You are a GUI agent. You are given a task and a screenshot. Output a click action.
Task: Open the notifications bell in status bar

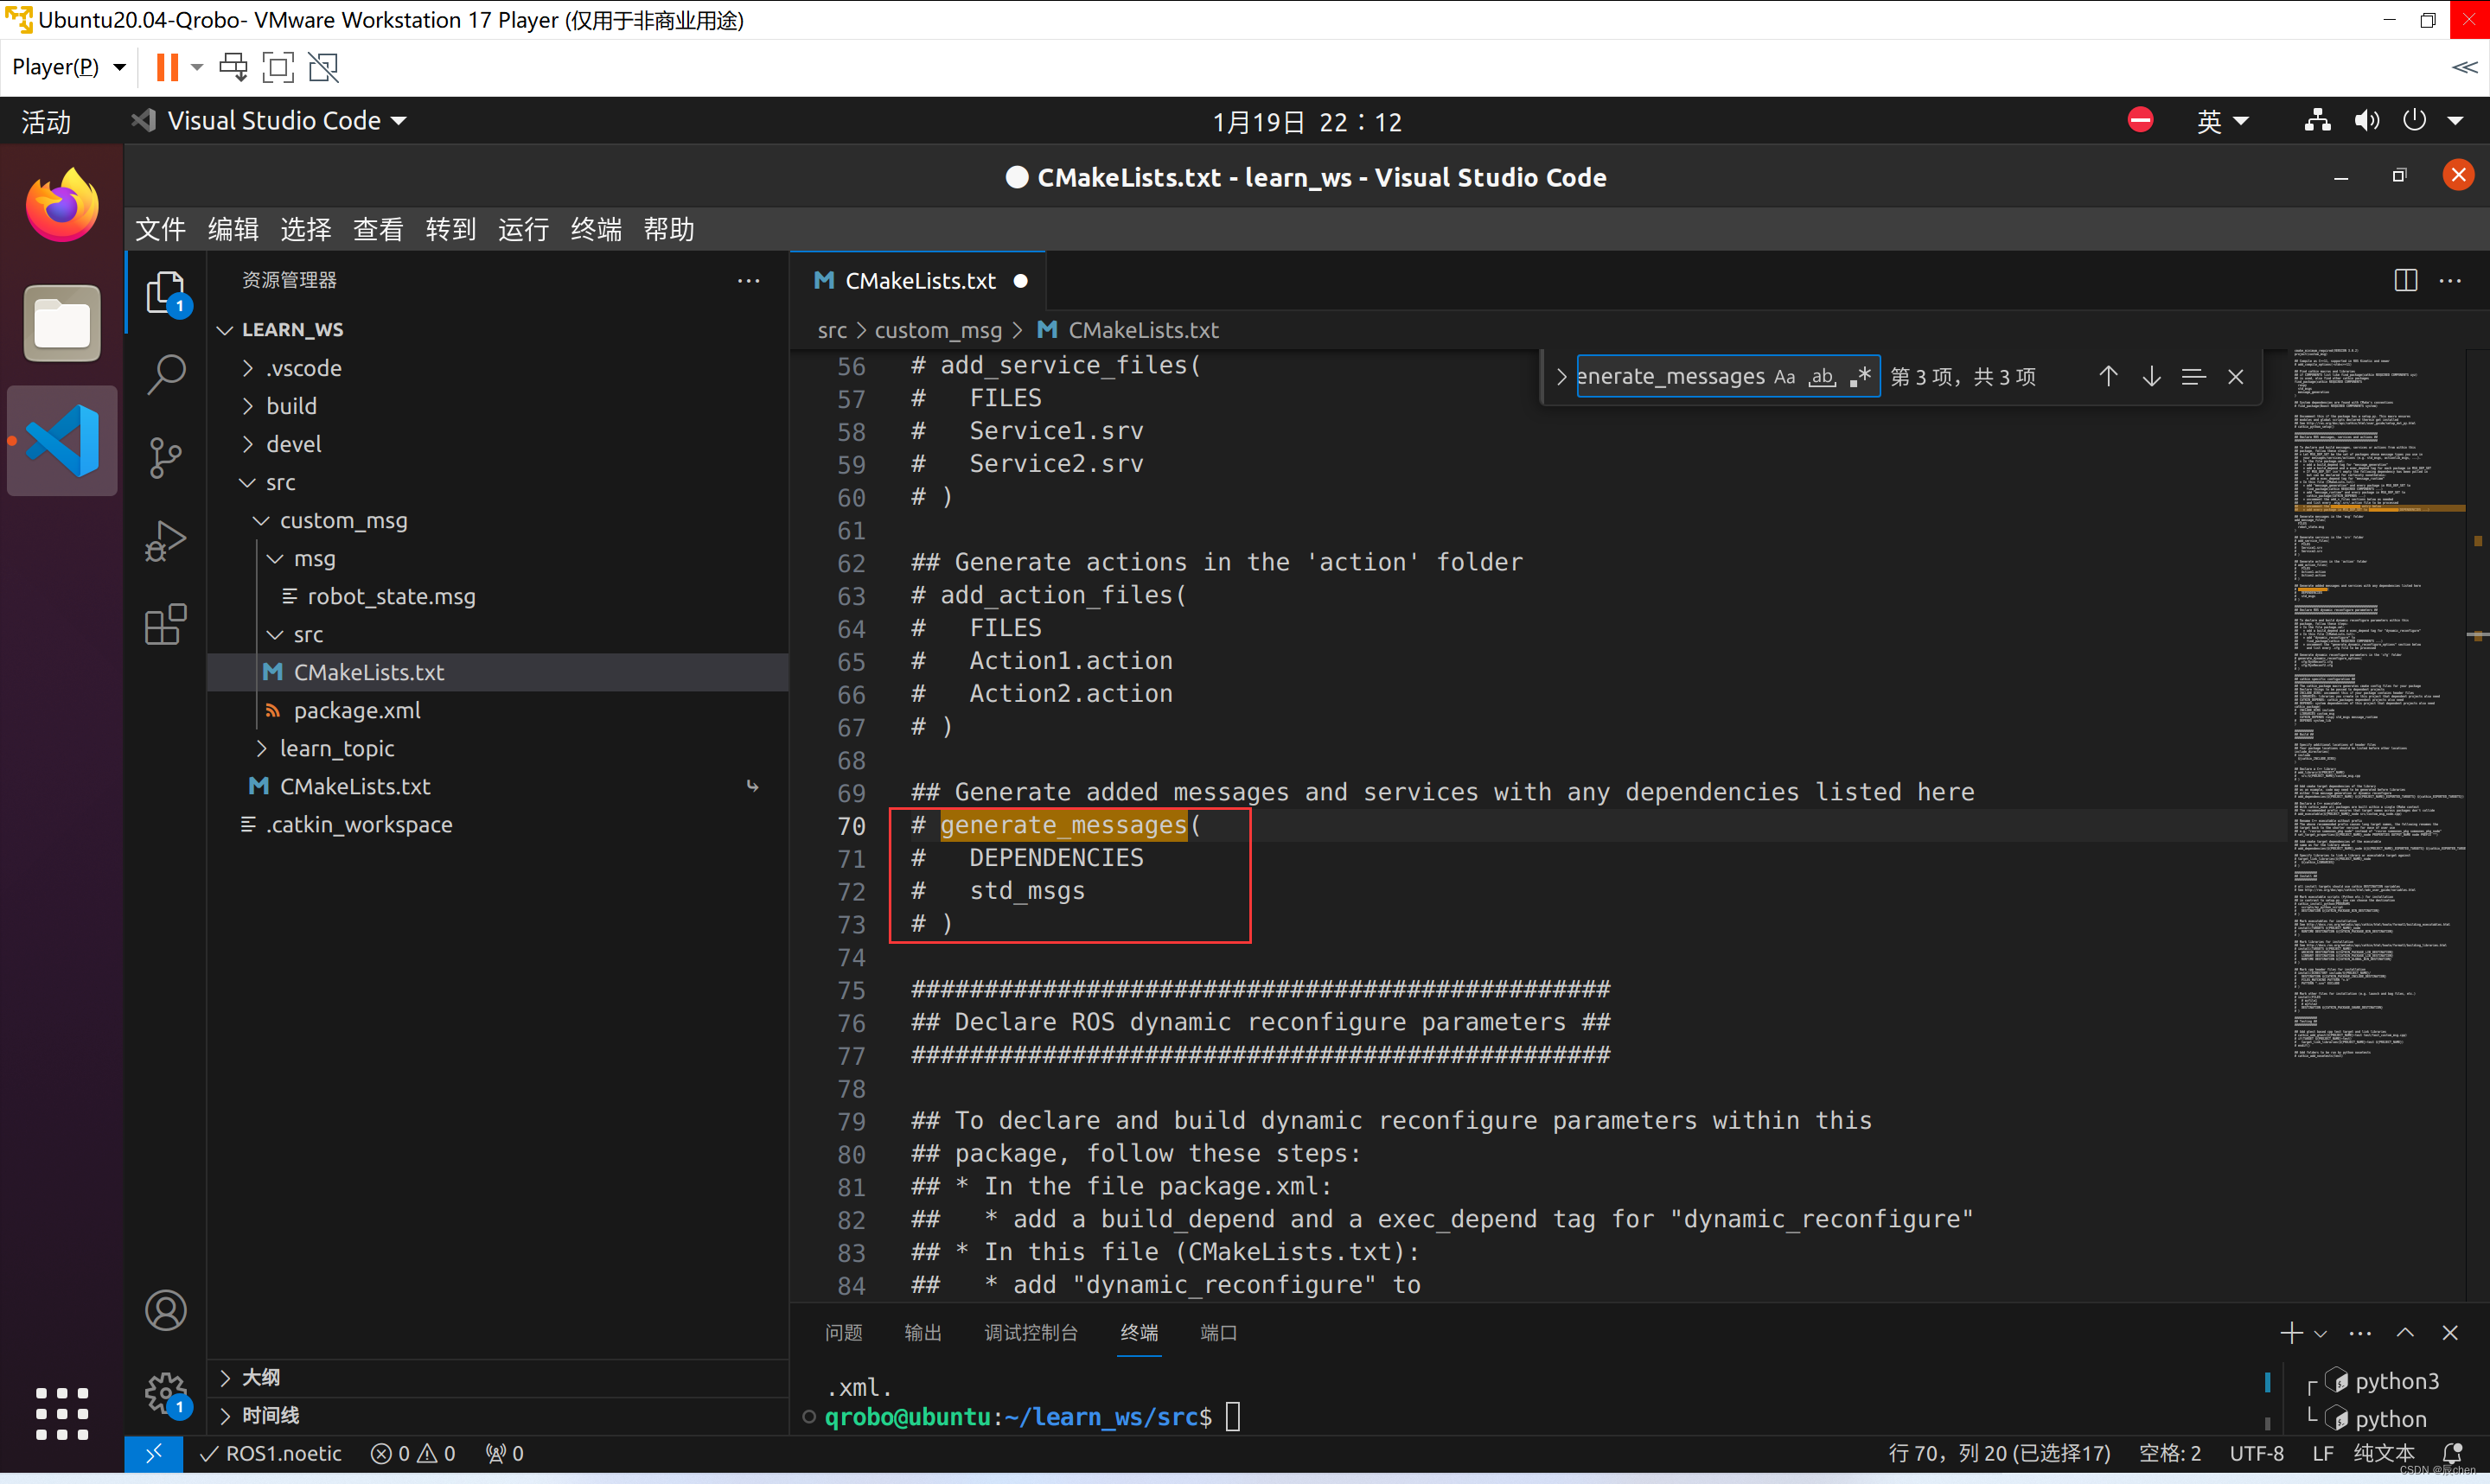[2452, 1453]
